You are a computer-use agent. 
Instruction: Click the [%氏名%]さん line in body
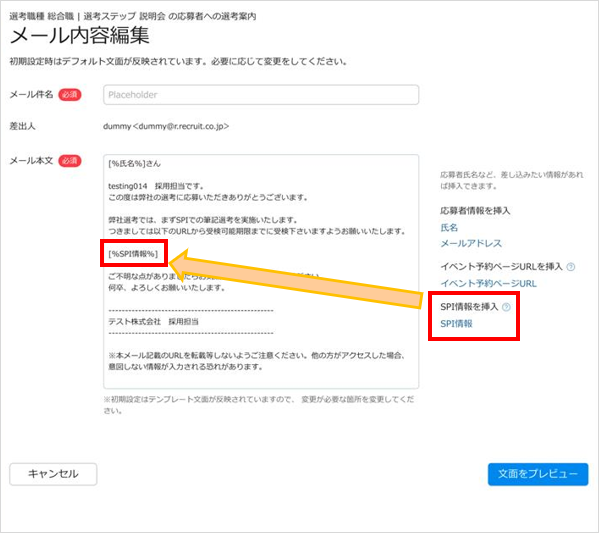[x=134, y=164]
